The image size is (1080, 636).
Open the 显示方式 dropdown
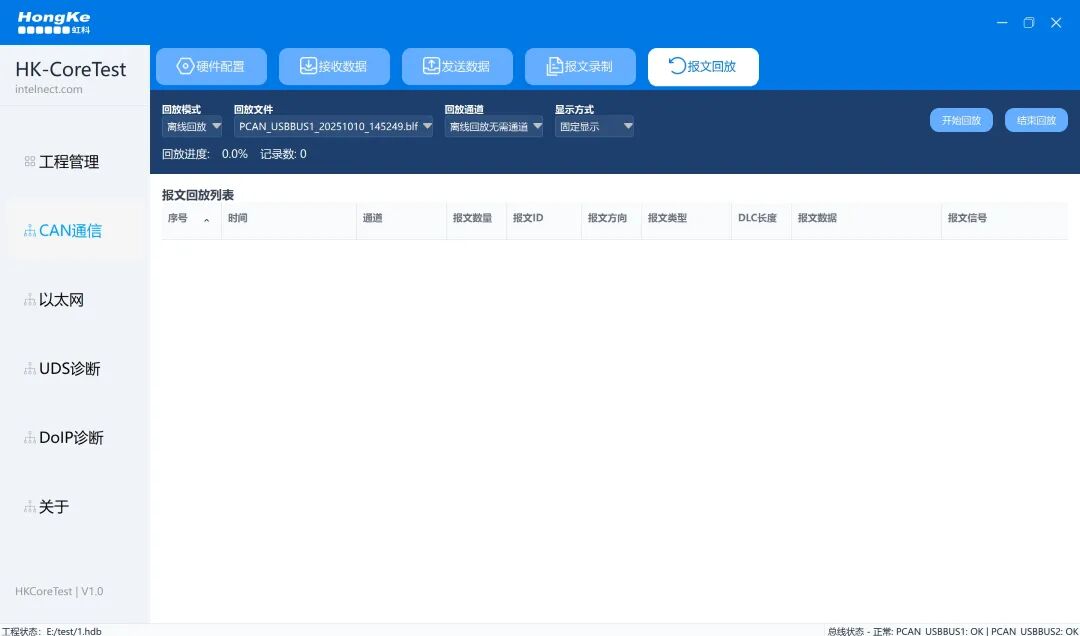point(594,126)
